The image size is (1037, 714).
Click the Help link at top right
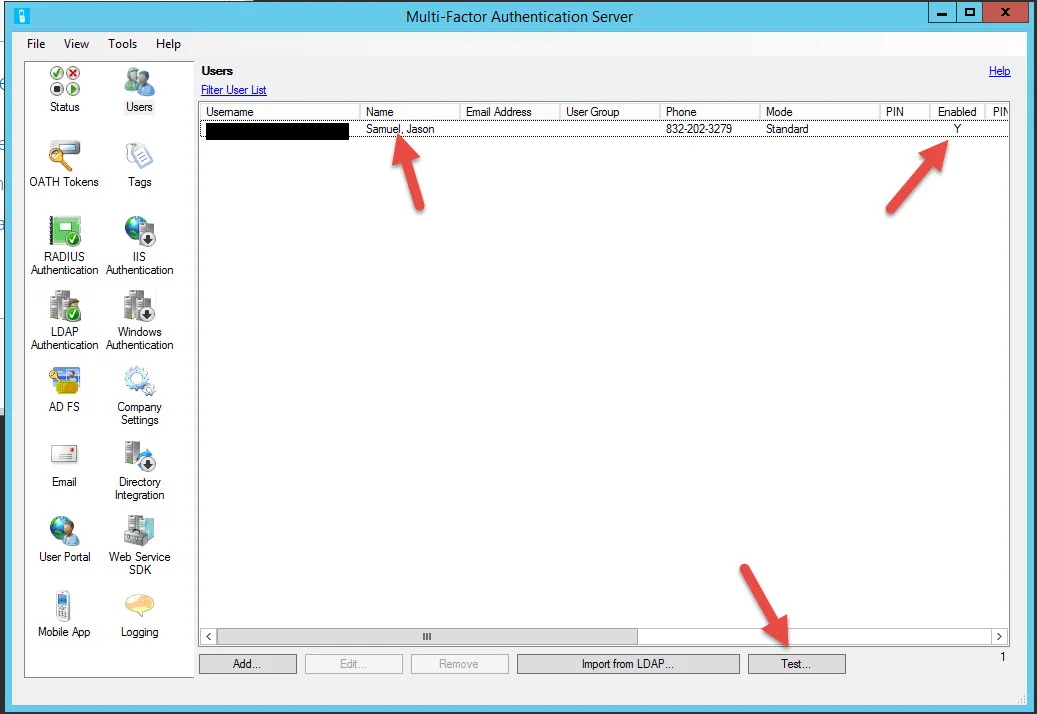click(x=999, y=71)
